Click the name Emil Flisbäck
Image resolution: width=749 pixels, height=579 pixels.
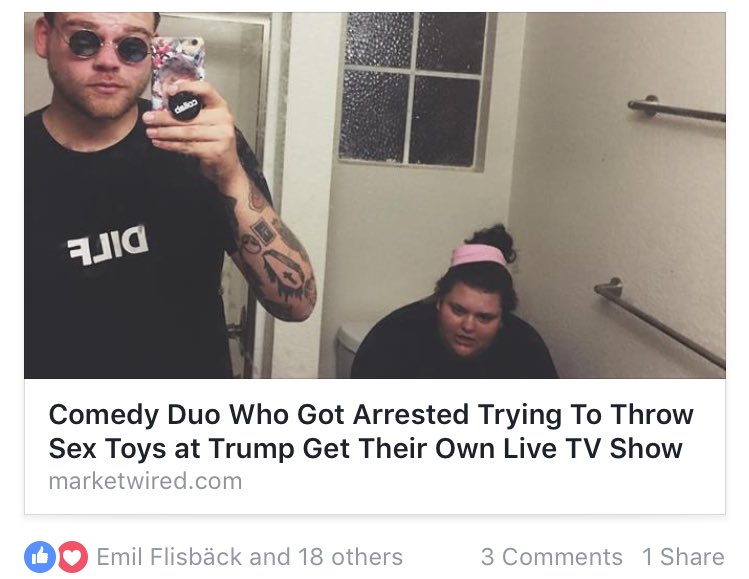(169, 557)
